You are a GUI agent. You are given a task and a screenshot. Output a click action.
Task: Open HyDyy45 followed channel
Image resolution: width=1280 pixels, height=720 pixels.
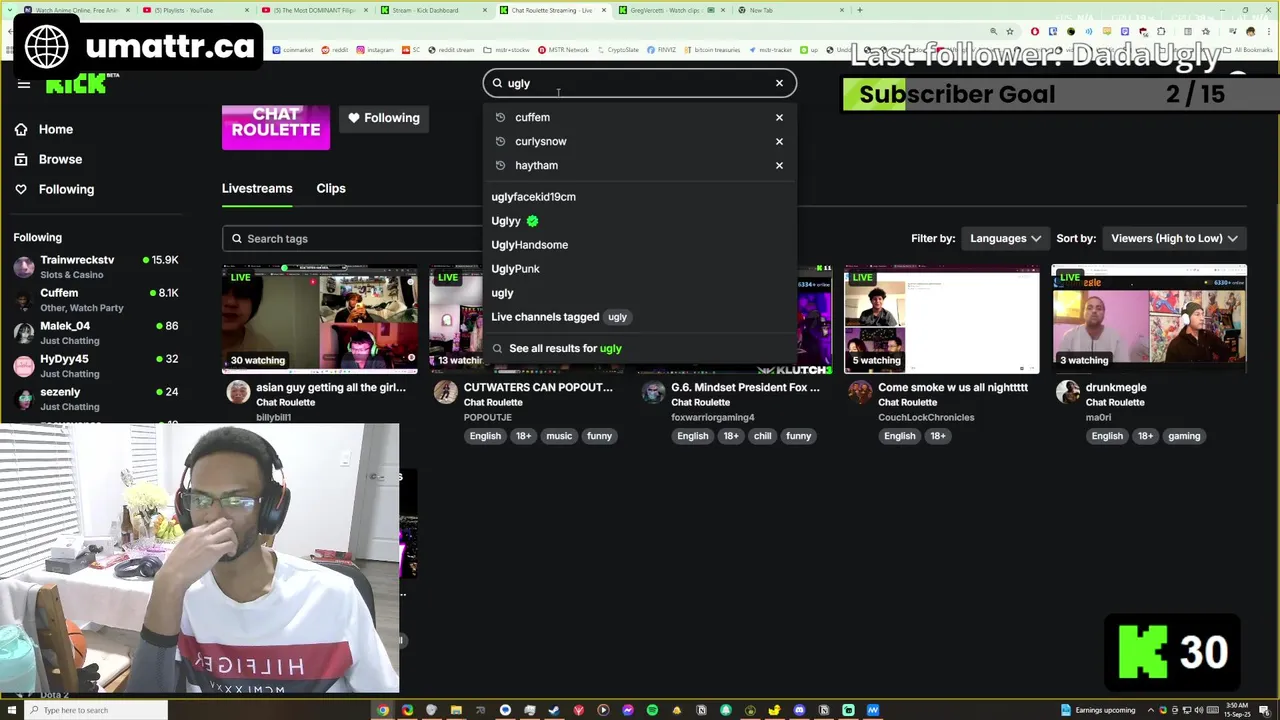point(96,366)
